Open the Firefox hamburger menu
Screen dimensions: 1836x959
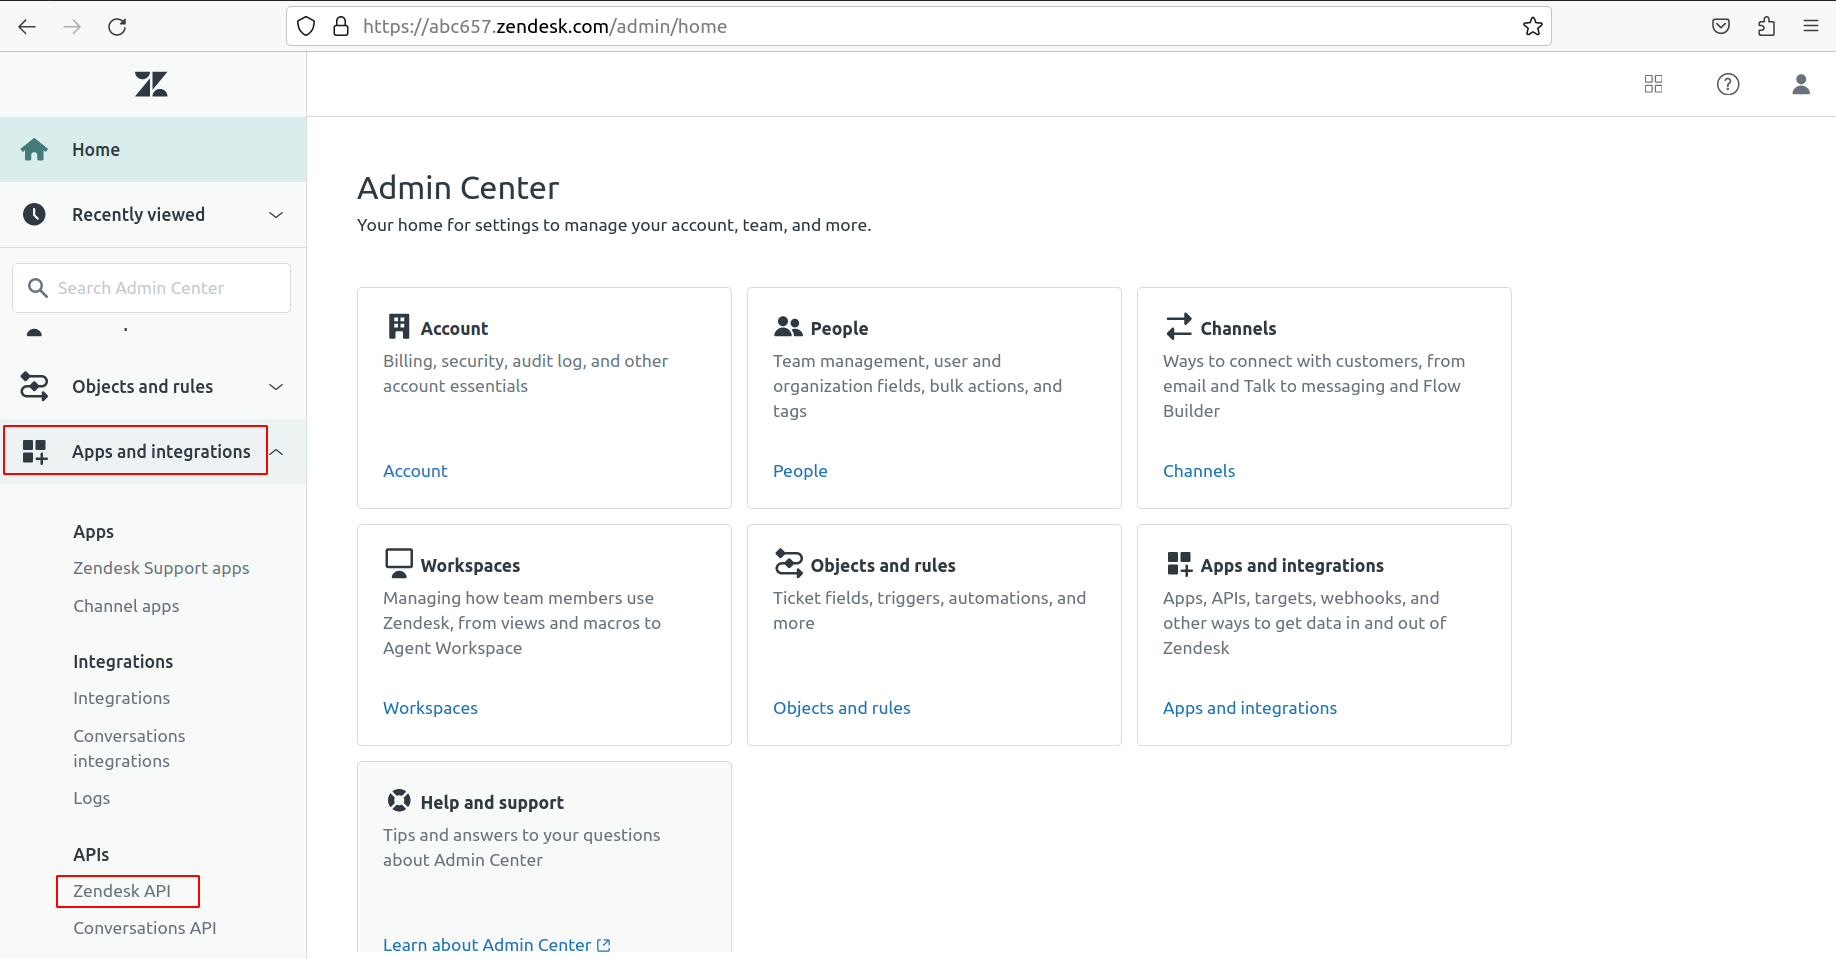pos(1810,27)
